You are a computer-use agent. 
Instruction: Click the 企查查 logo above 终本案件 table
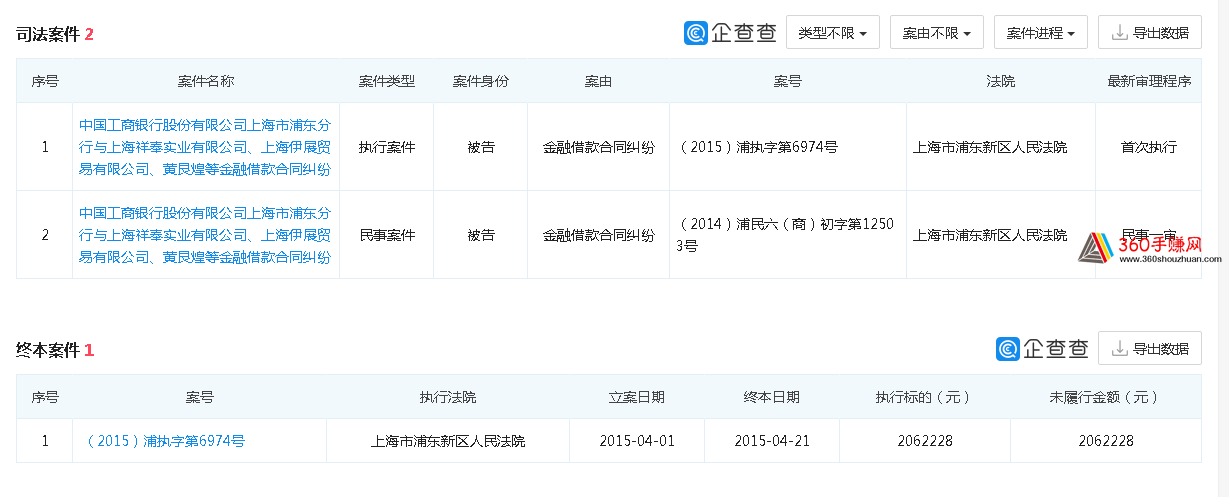point(1042,349)
